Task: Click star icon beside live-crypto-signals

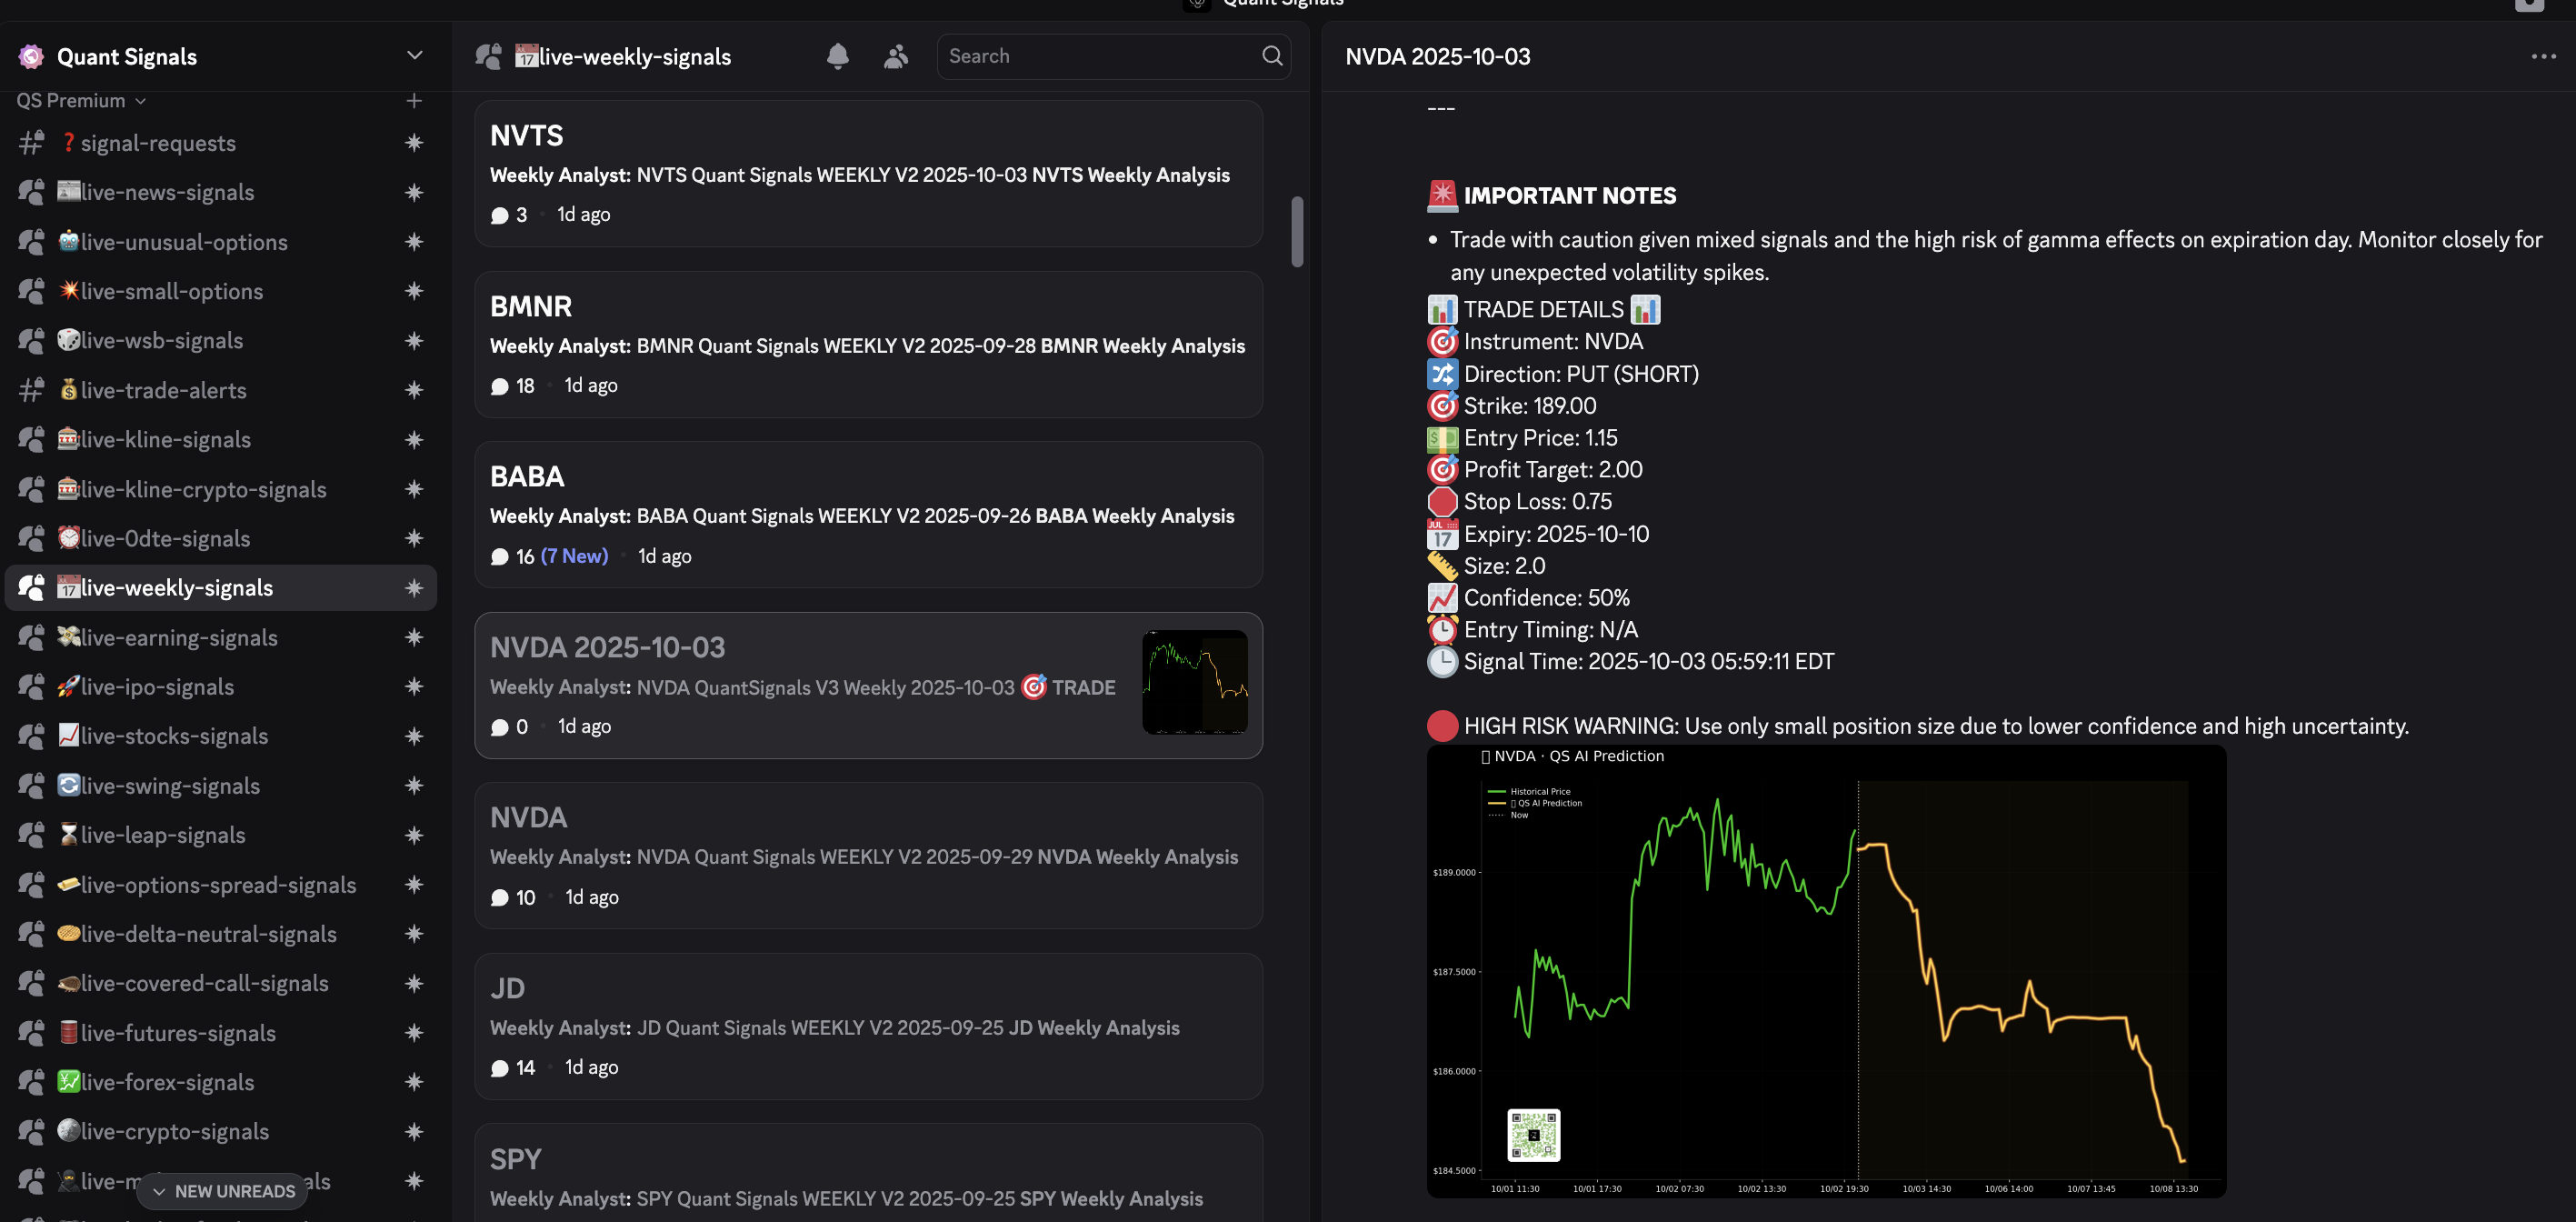Action: [x=414, y=1131]
